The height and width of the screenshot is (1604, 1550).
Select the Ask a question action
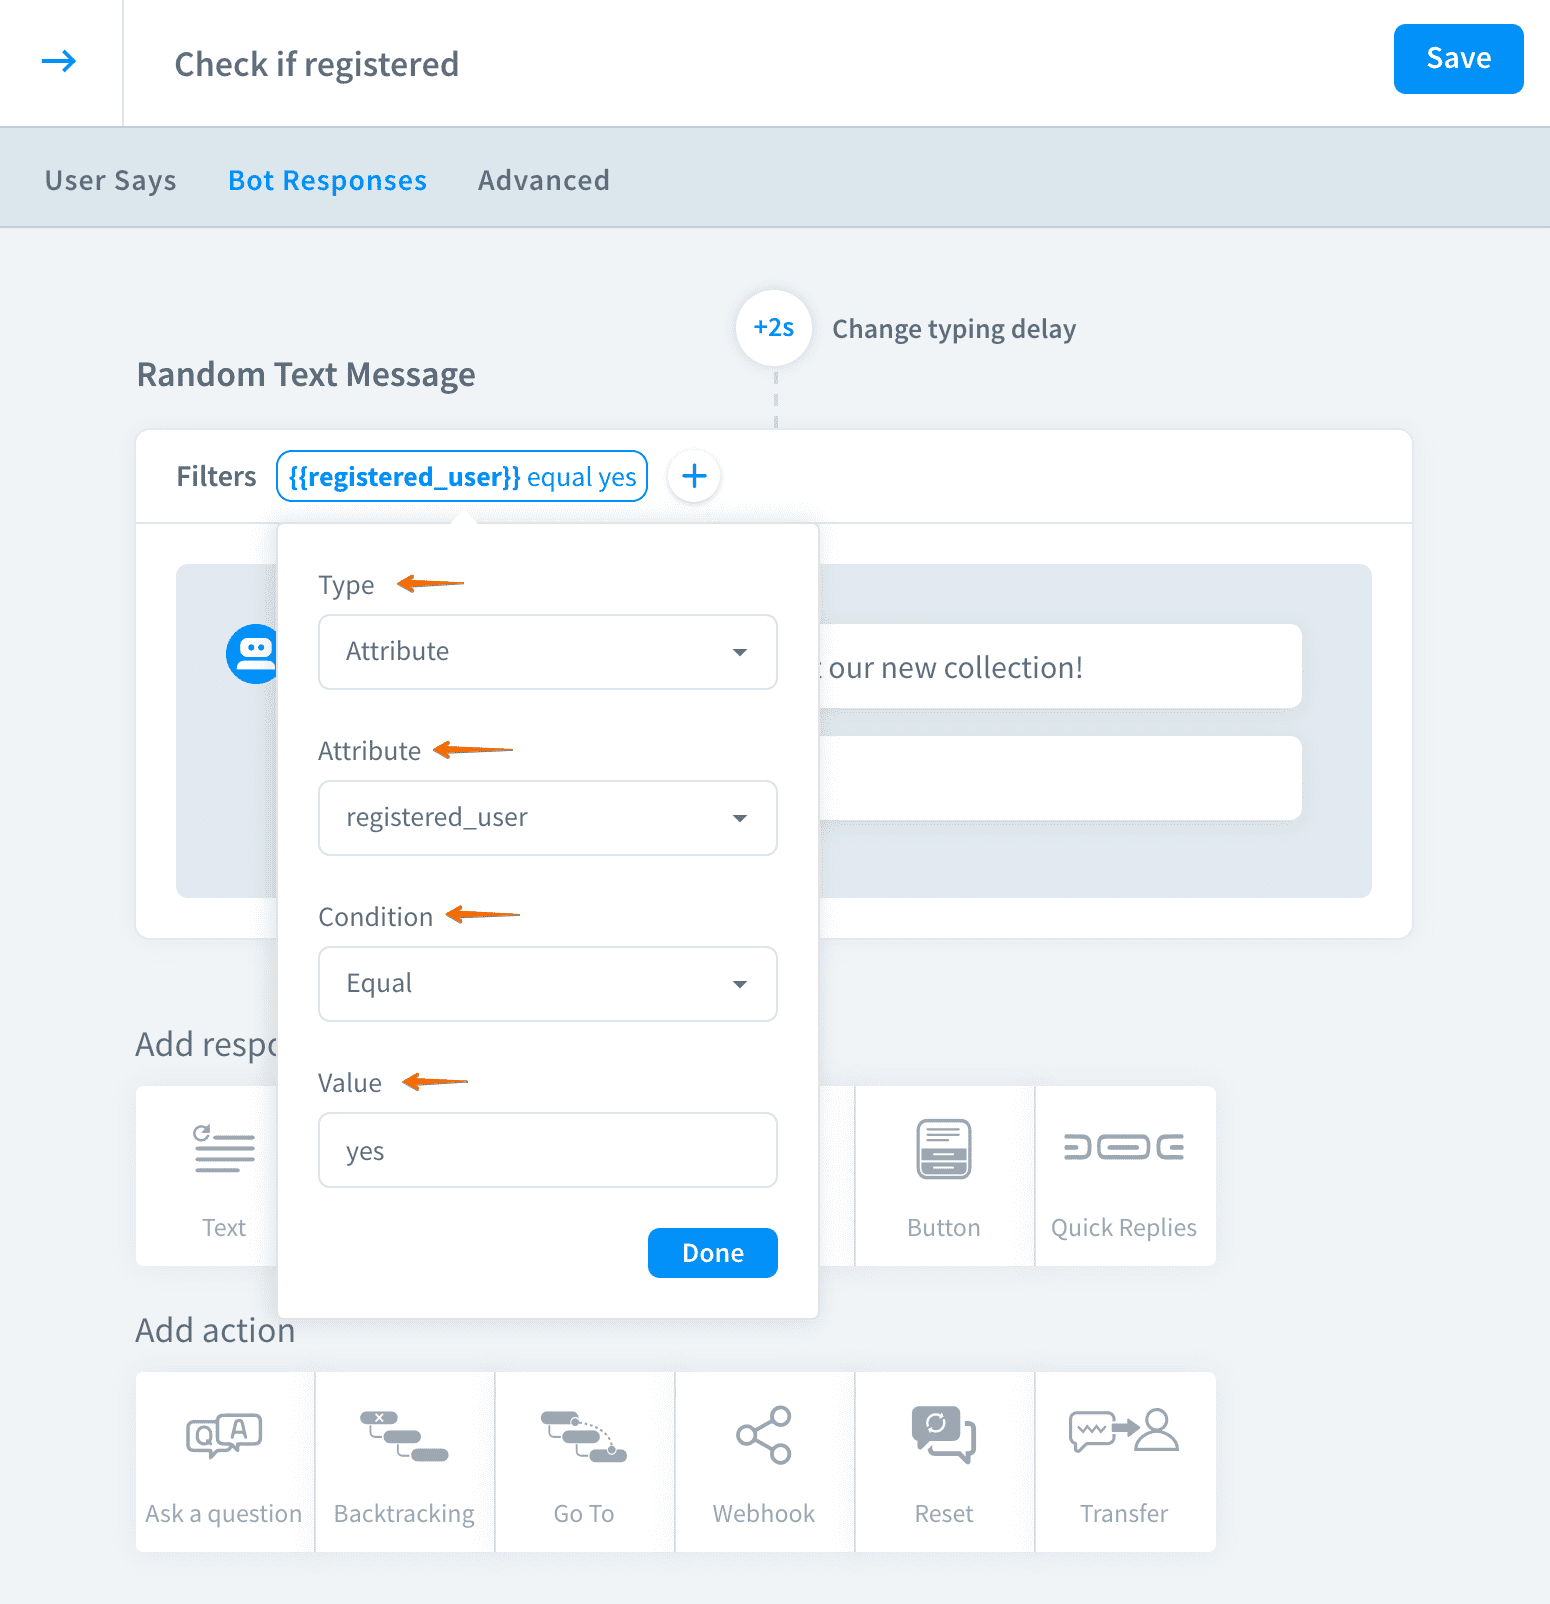(x=224, y=1461)
